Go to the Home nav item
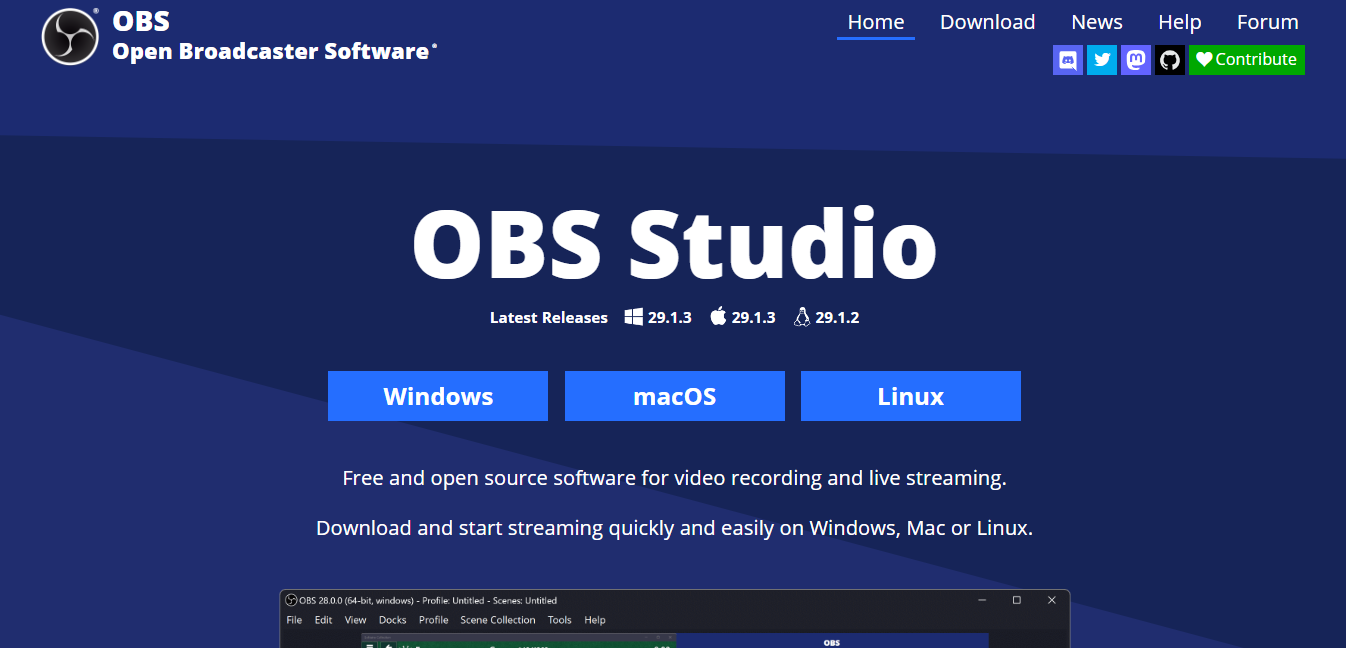Image resolution: width=1346 pixels, height=648 pixels. (x=875, y=22)
